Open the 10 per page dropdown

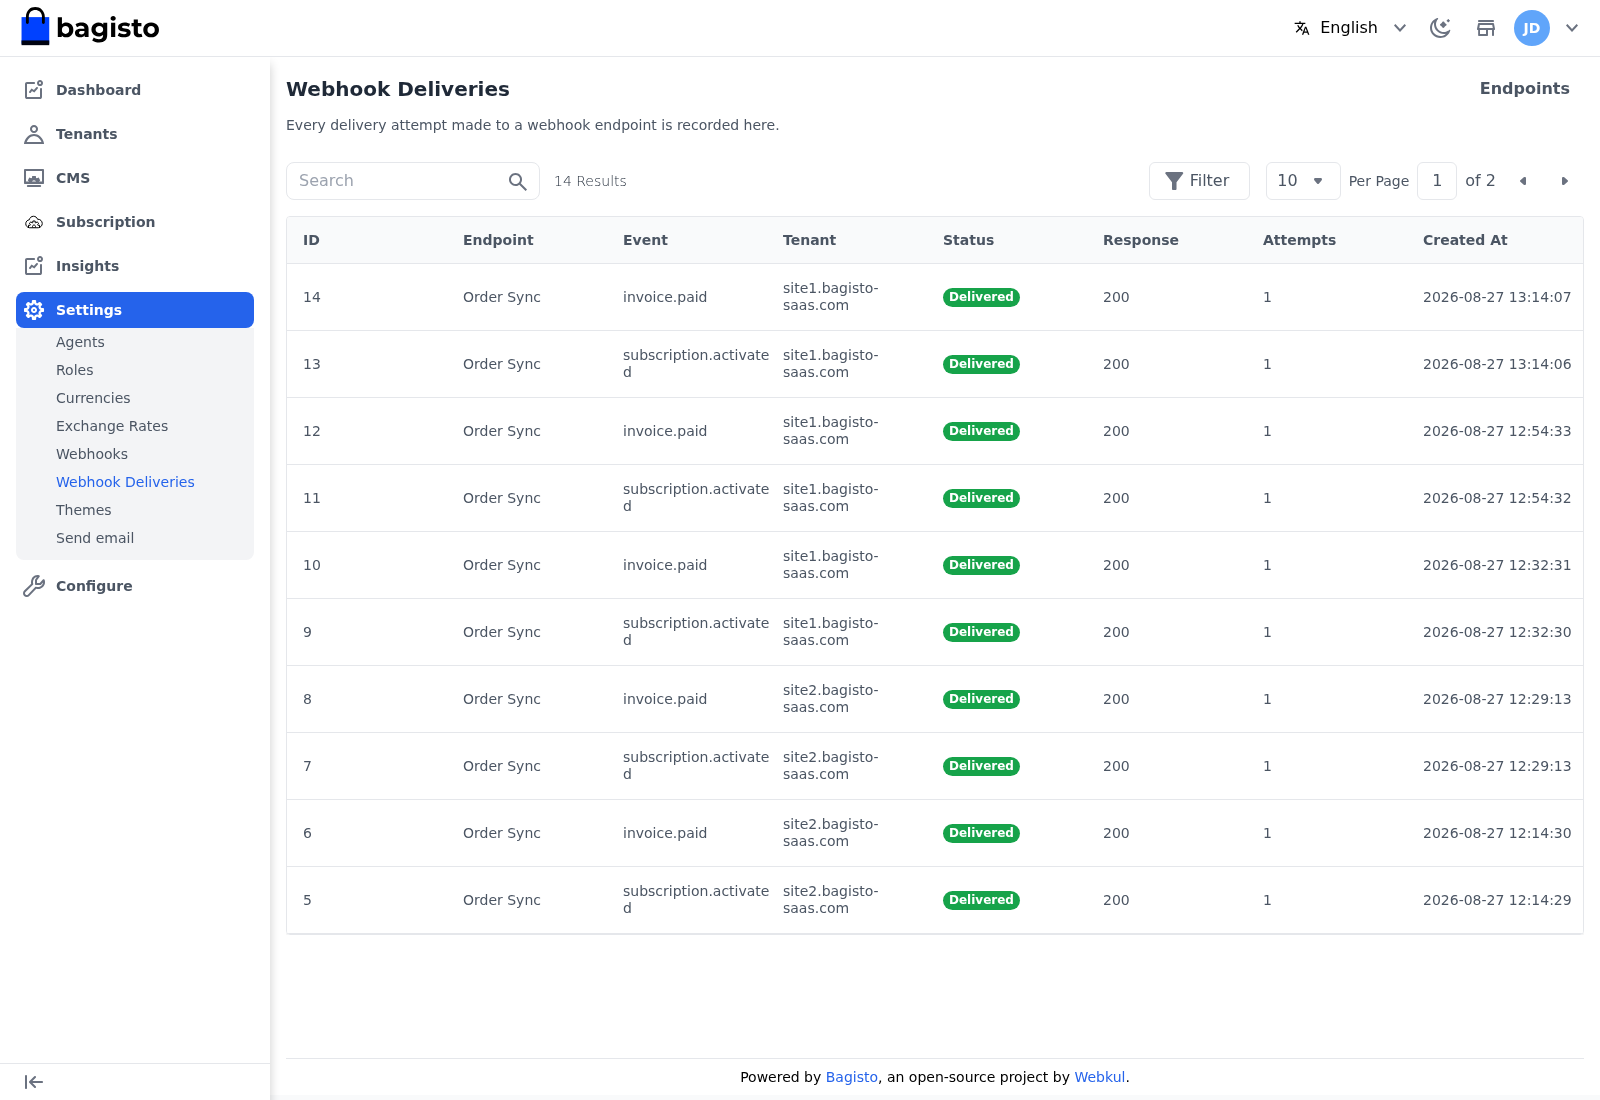(1303, 181)
